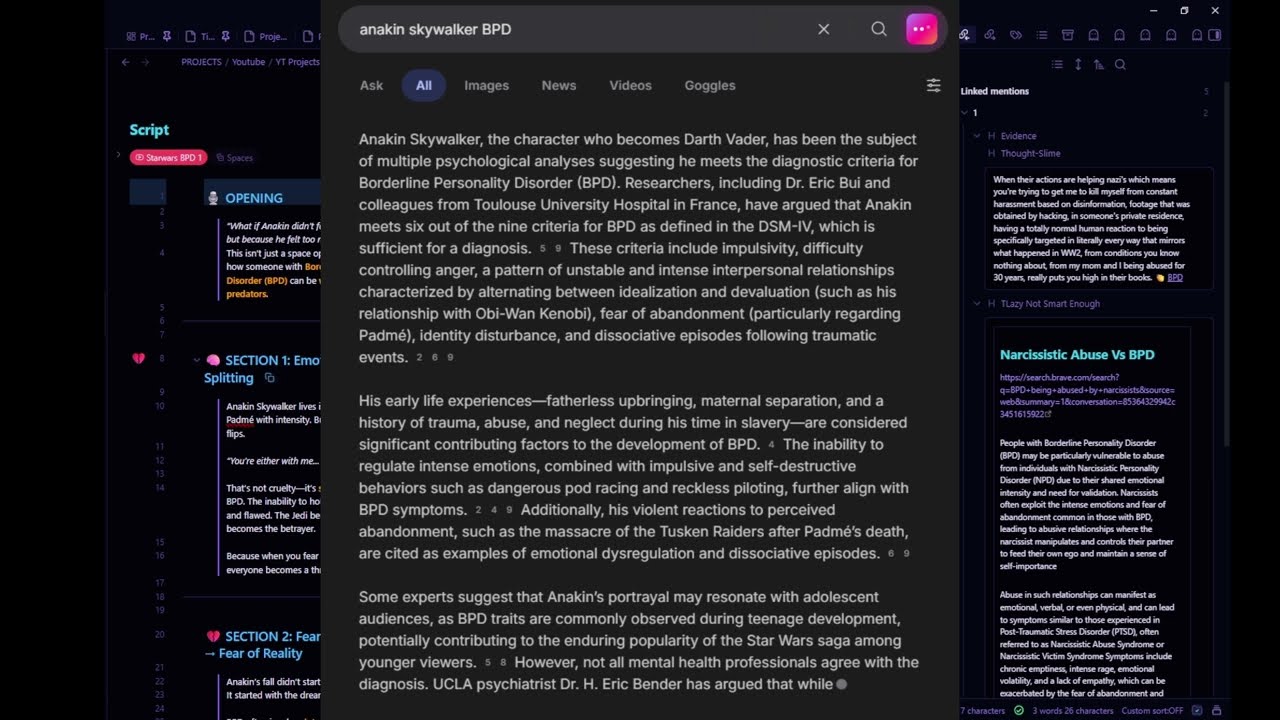Click the Script note title
Screen dimensions: 1280x720
[x=149, y=130]
